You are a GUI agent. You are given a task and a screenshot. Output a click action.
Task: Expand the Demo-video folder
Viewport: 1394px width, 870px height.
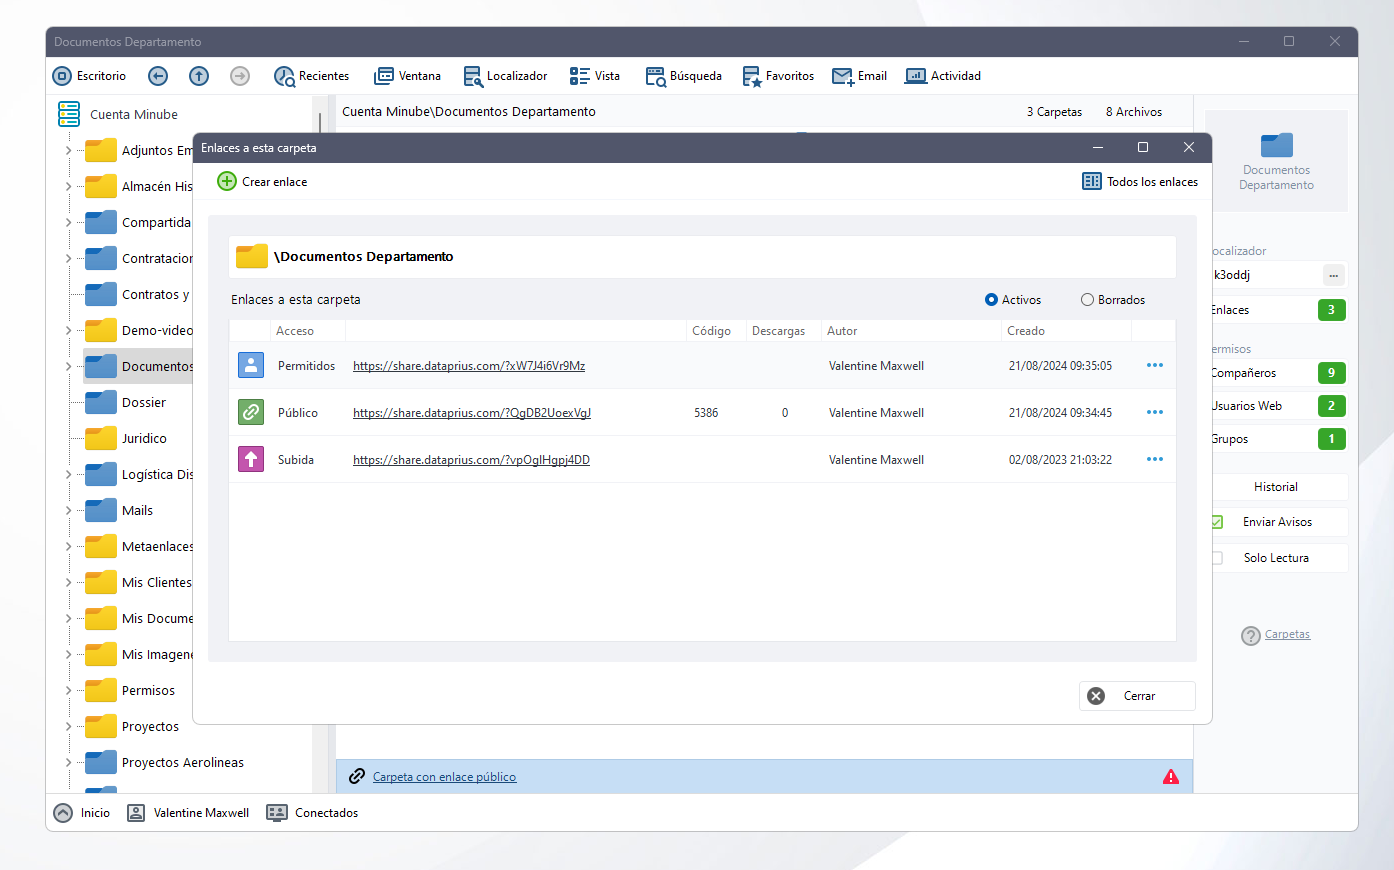[68, 331]
